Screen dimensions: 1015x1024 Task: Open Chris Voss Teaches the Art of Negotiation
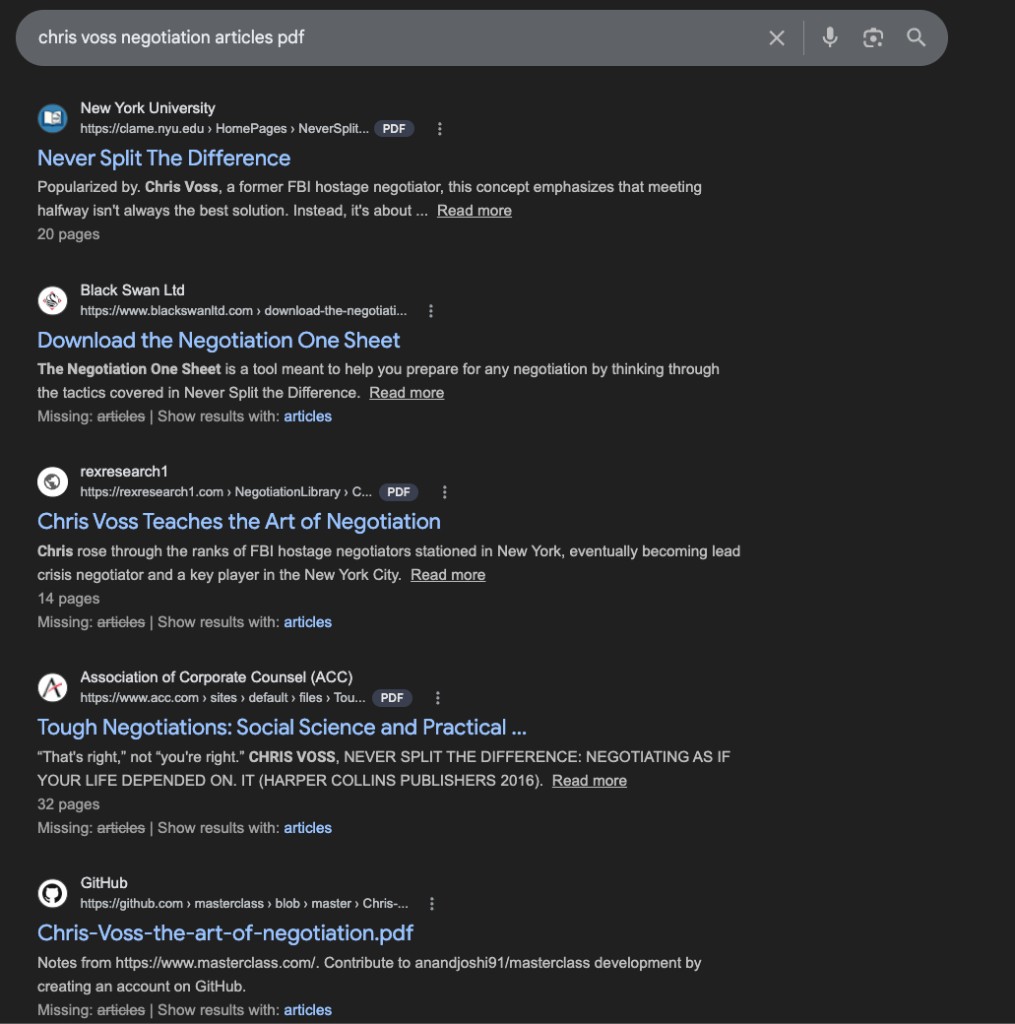click(239, 521)
